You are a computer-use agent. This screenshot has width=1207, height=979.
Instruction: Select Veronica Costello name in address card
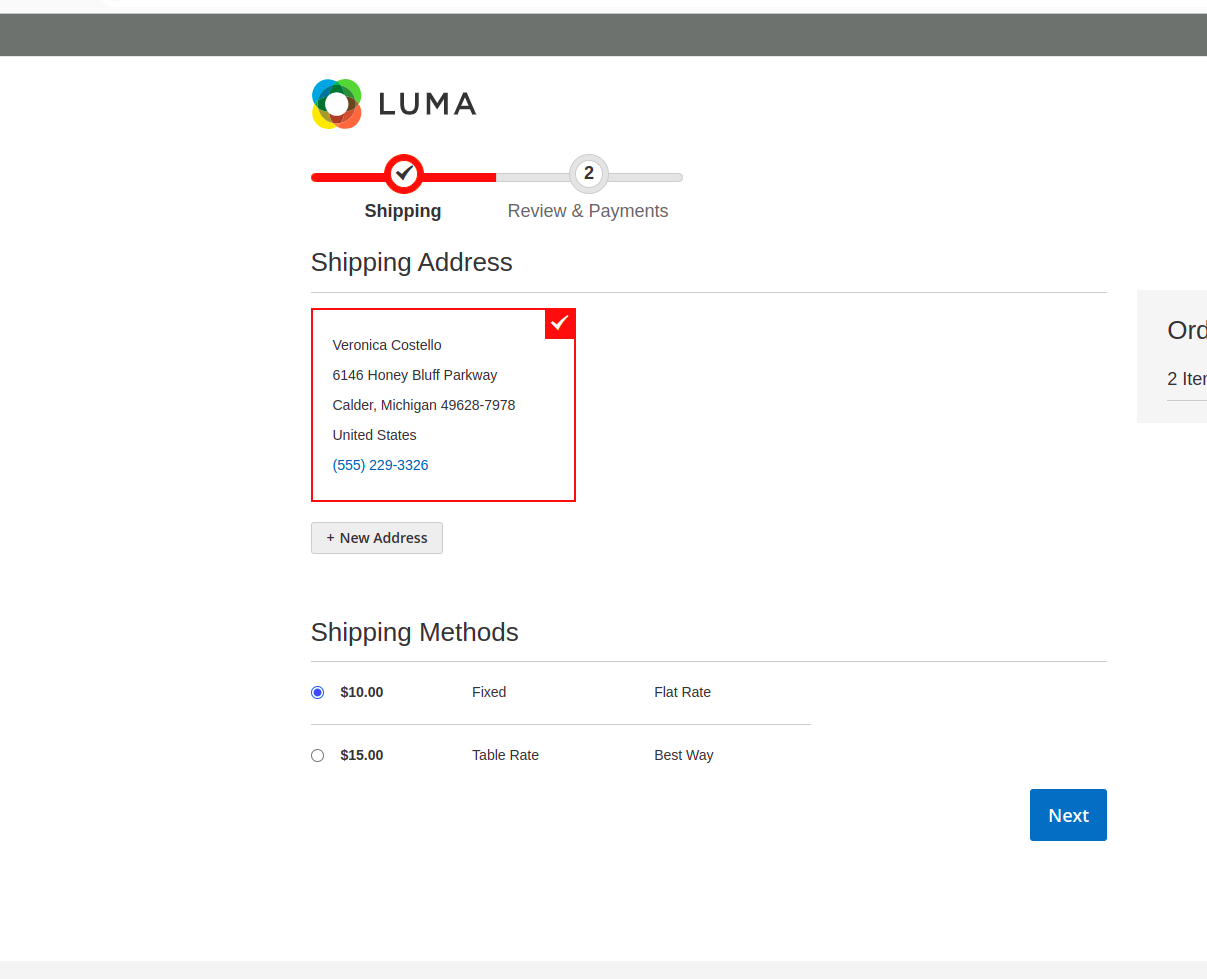click(387, 345)
